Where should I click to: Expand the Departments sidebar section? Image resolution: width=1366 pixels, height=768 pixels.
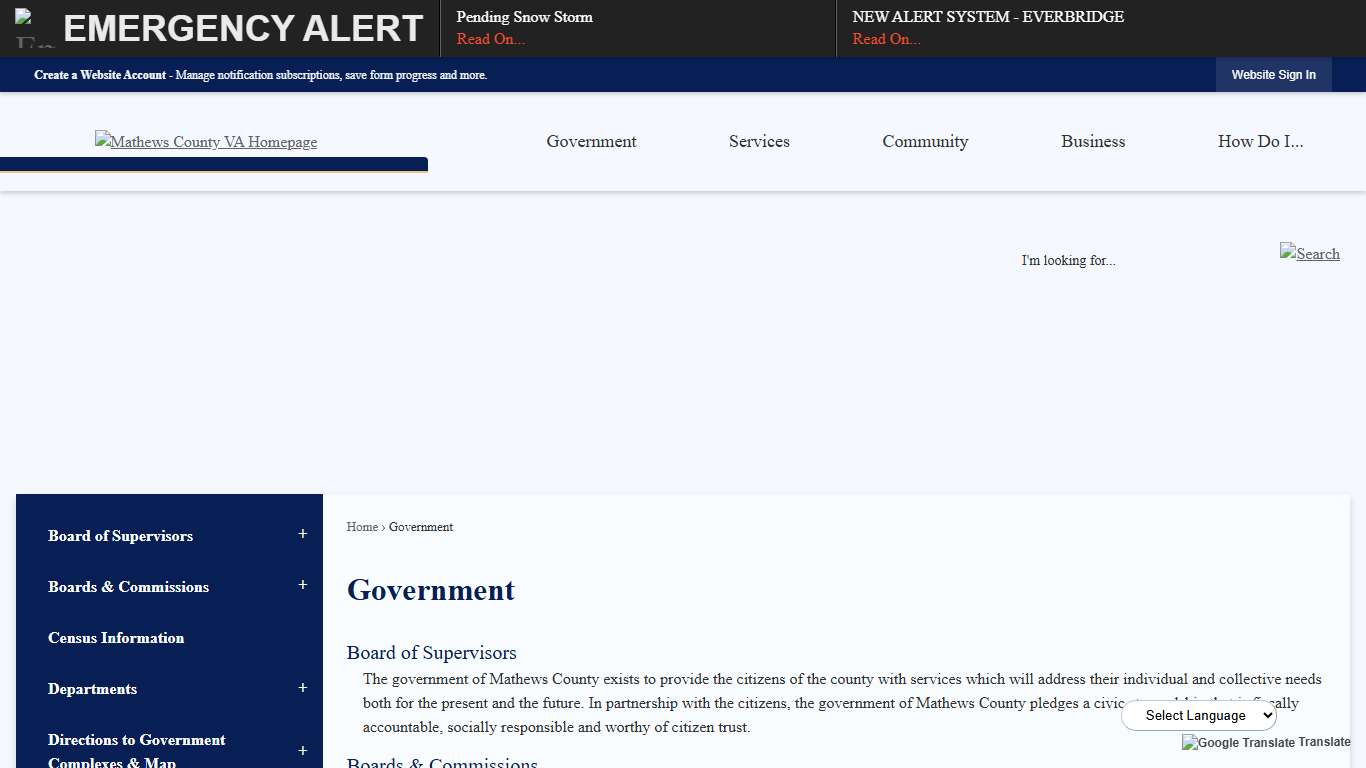click(x=302, y=688)
